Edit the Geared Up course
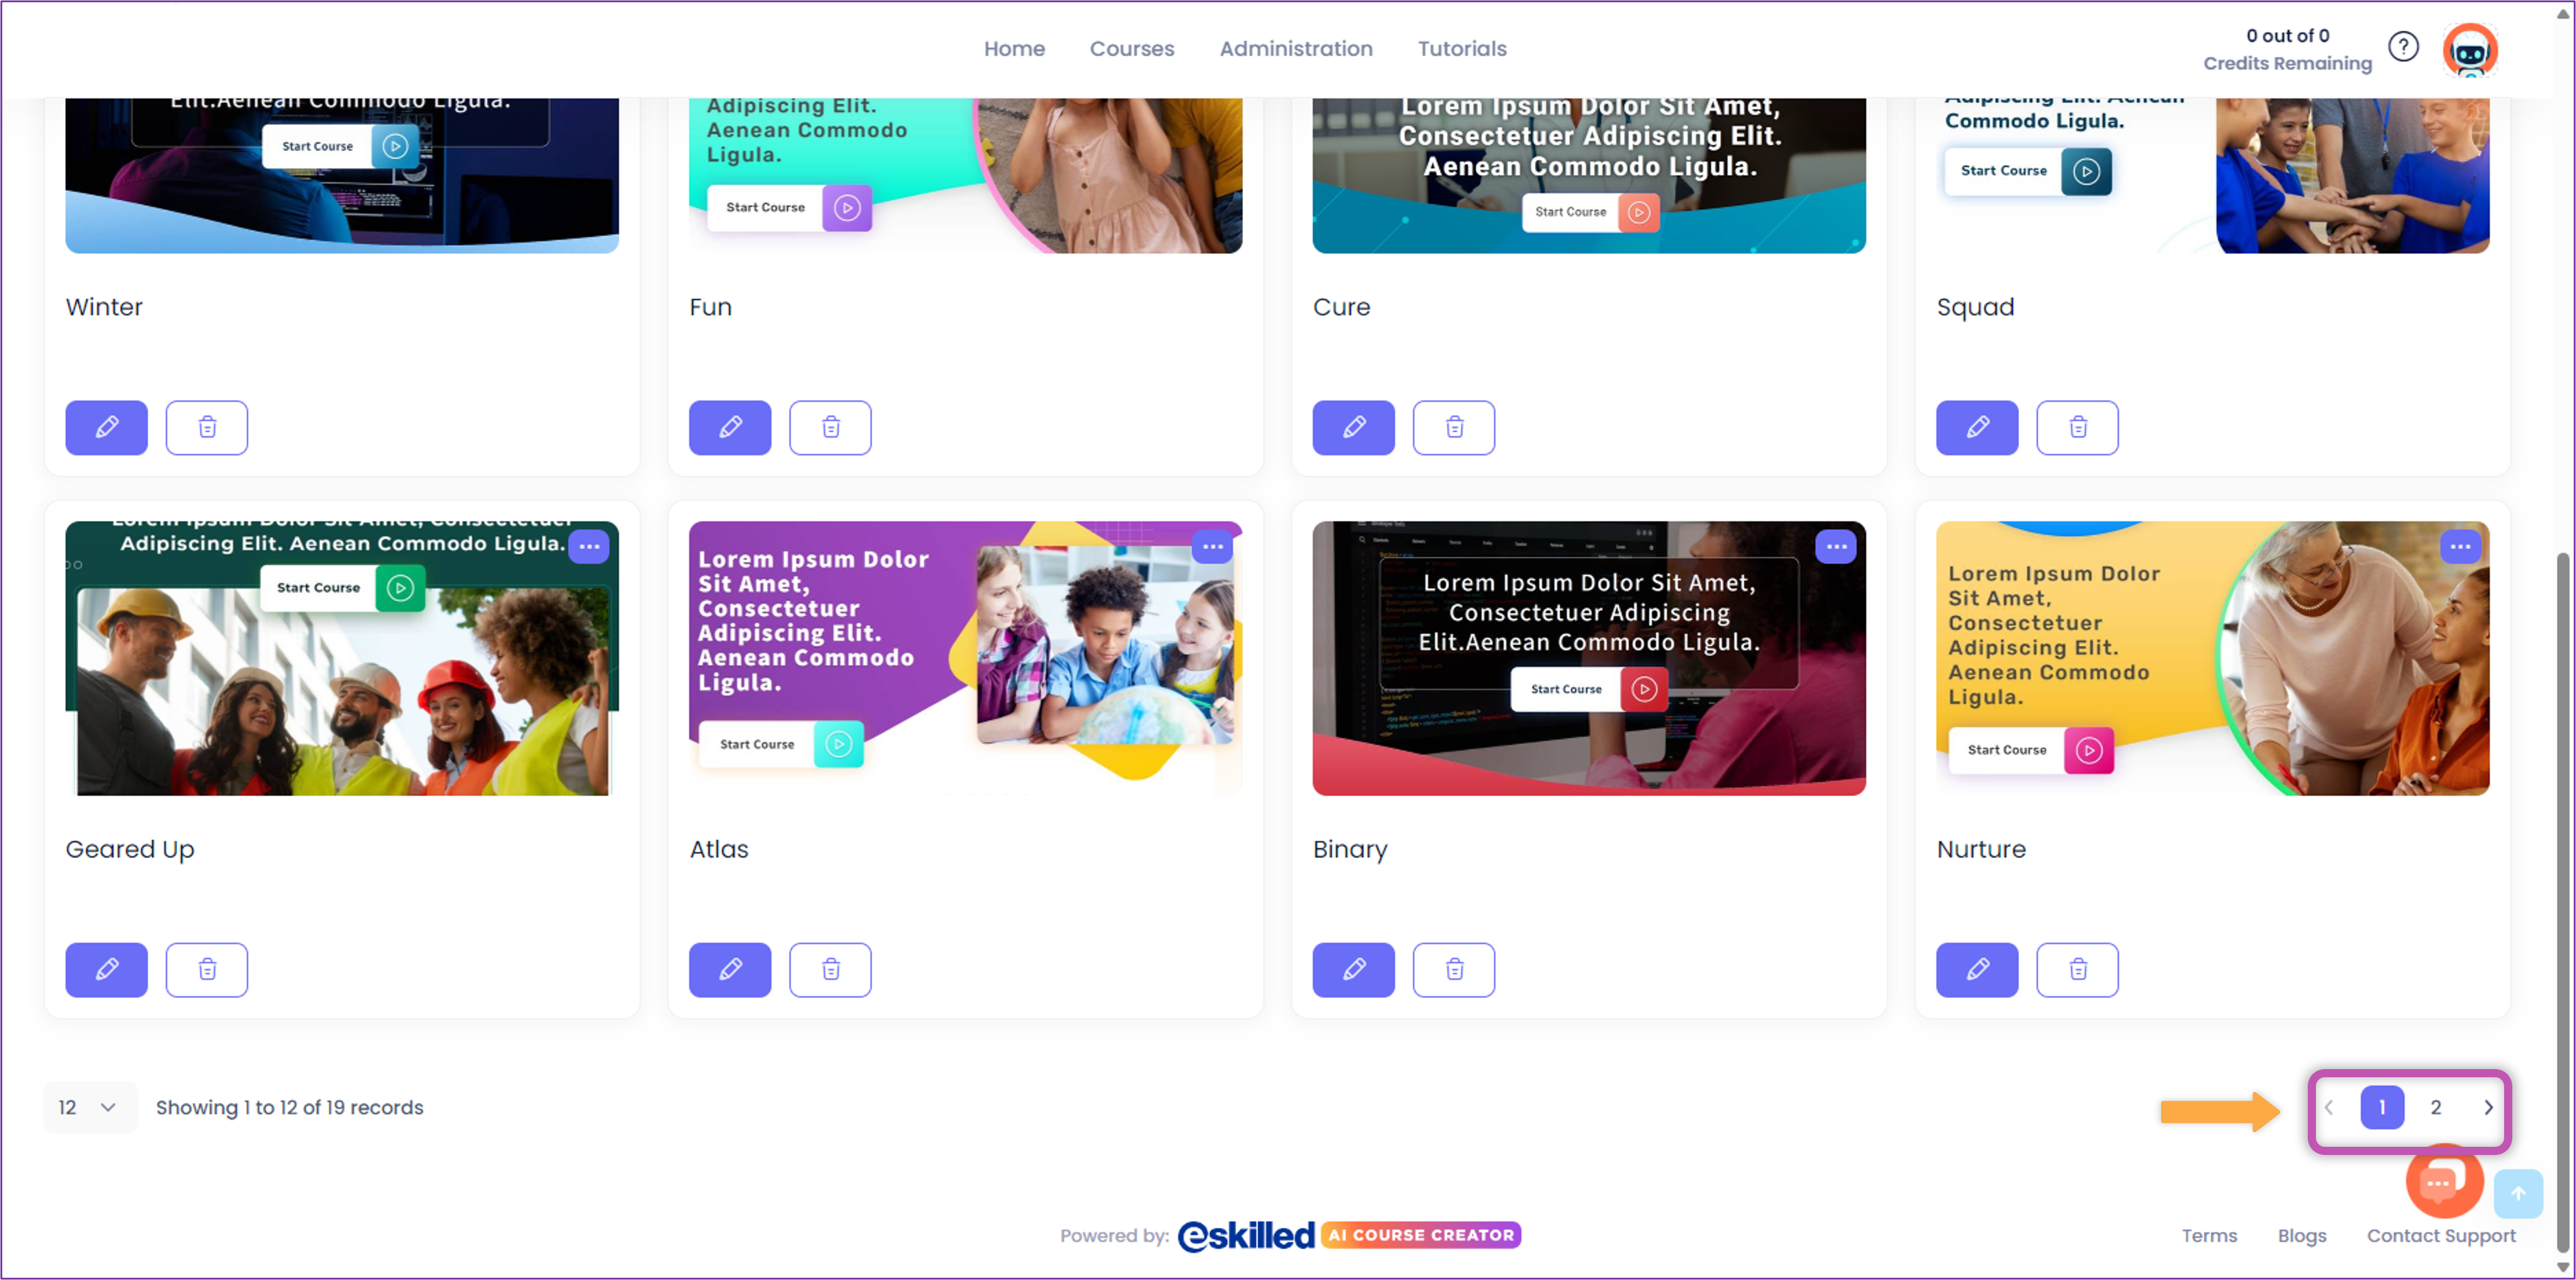Screen dimensions: 2576x1280 (106, 969)
